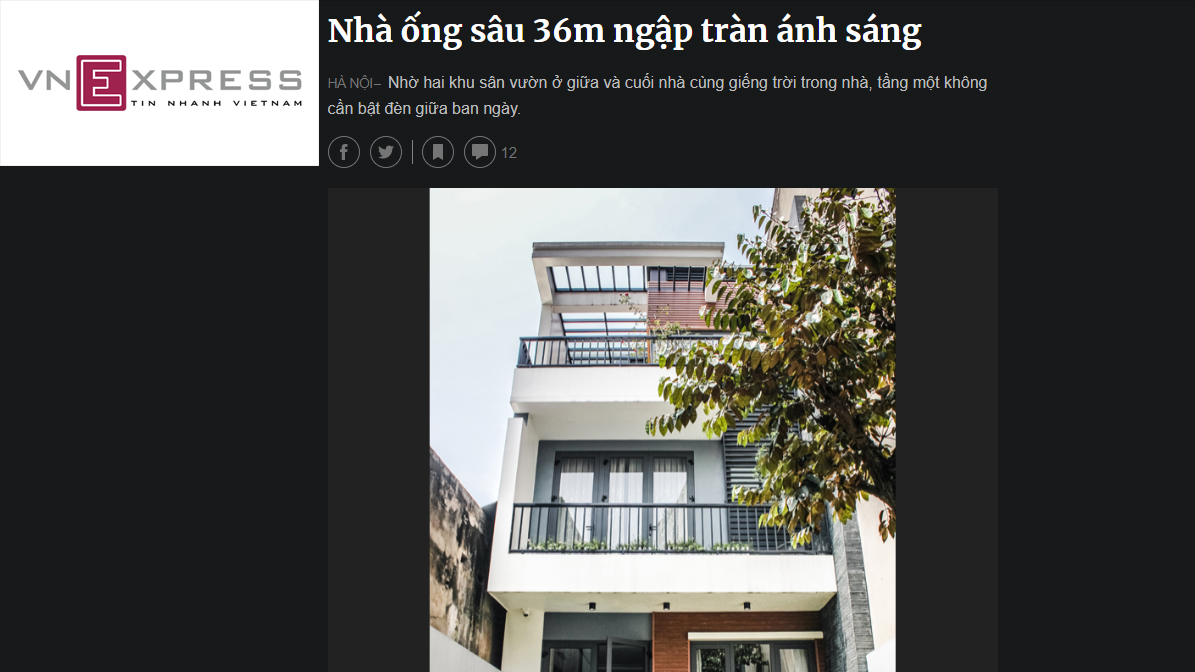Click the 'HÀ NỘI' location label
Screen dimensions: 1195x672
point(351,83)
